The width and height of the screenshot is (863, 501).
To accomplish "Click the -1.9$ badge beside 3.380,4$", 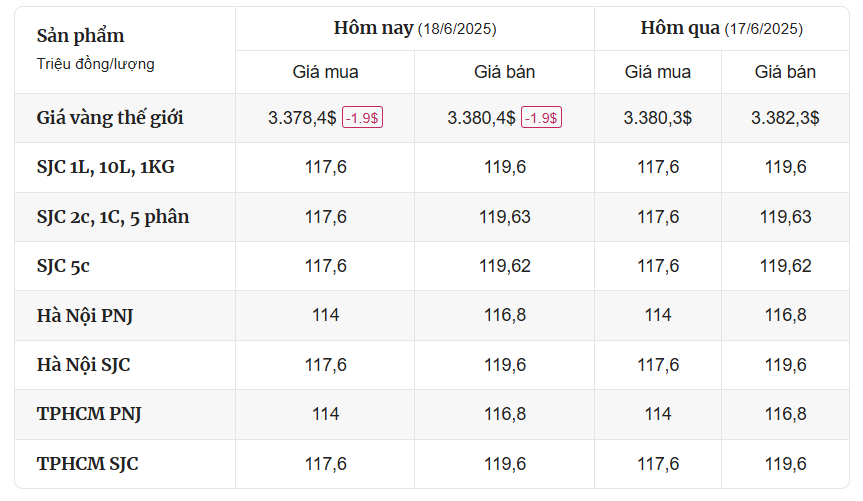I will [x=542, y=118].
